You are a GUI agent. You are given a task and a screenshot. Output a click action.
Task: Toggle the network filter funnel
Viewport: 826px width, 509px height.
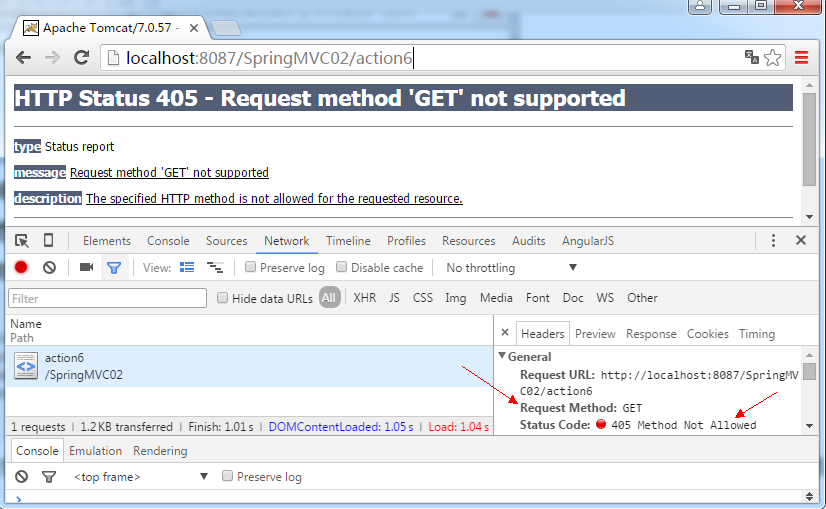114,268
